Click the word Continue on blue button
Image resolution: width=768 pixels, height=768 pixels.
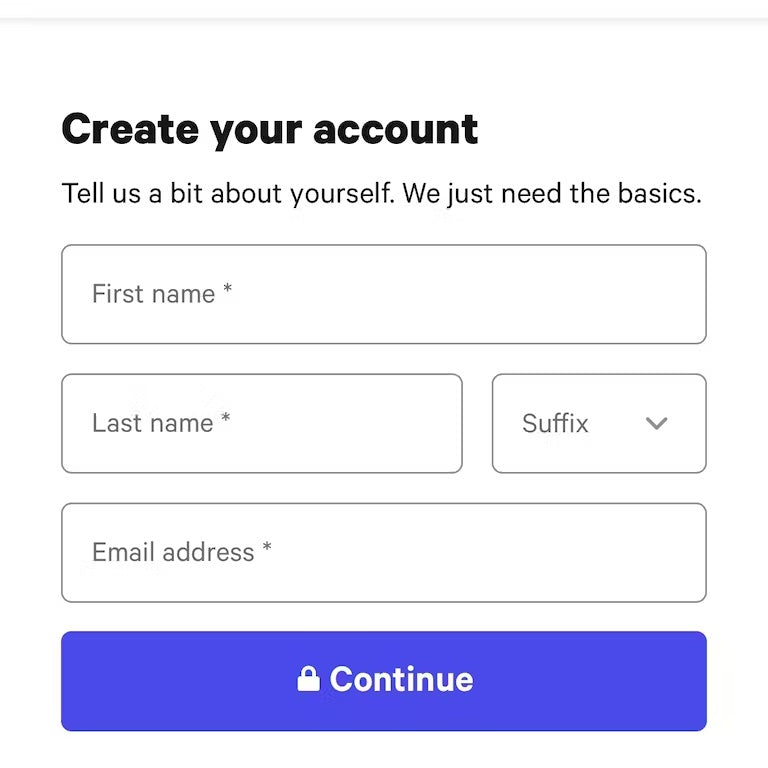click(401, 679)
